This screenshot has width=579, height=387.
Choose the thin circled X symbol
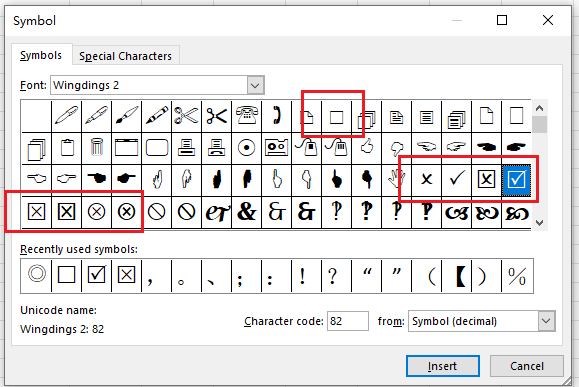(96, 212)
